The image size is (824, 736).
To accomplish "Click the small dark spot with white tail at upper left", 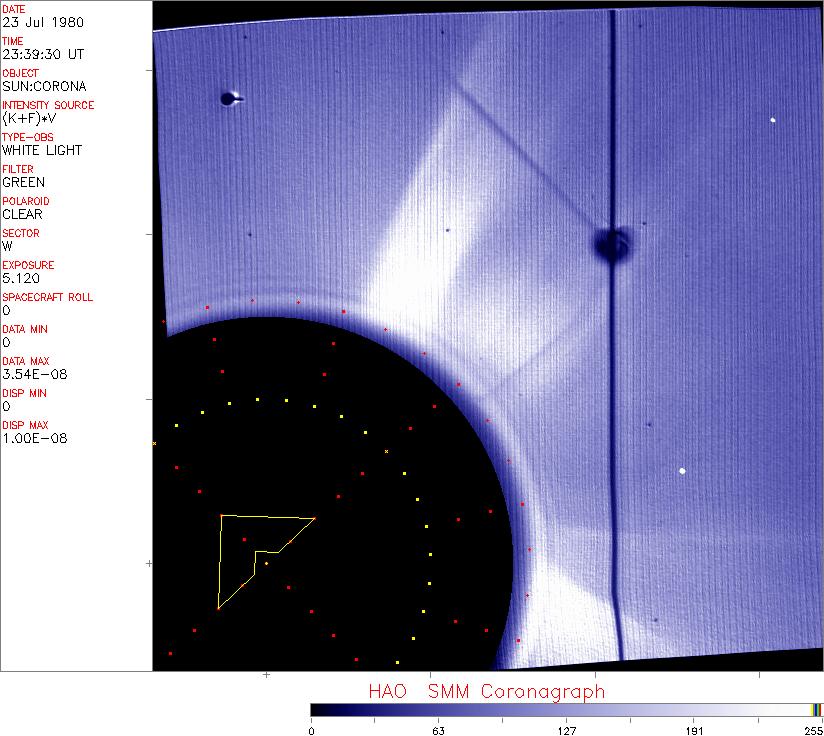I will [229, 98].
